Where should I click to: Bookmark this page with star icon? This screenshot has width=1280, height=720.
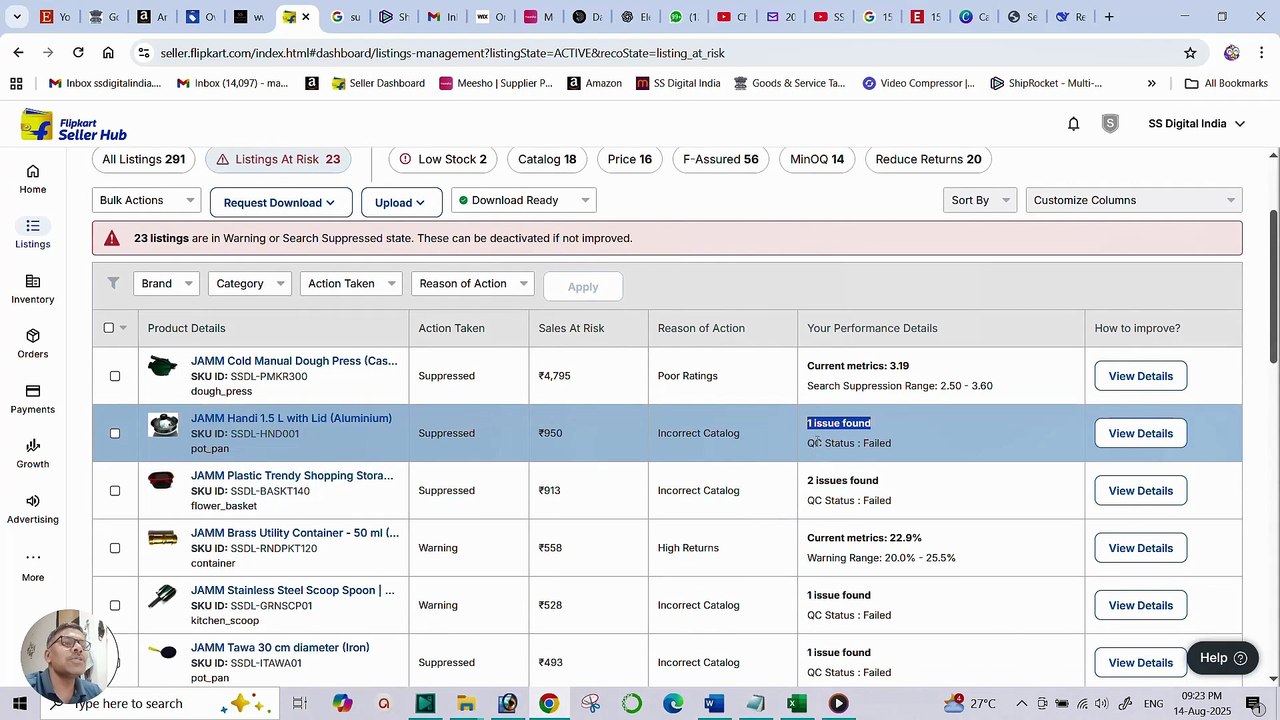tap(1190, 53)
